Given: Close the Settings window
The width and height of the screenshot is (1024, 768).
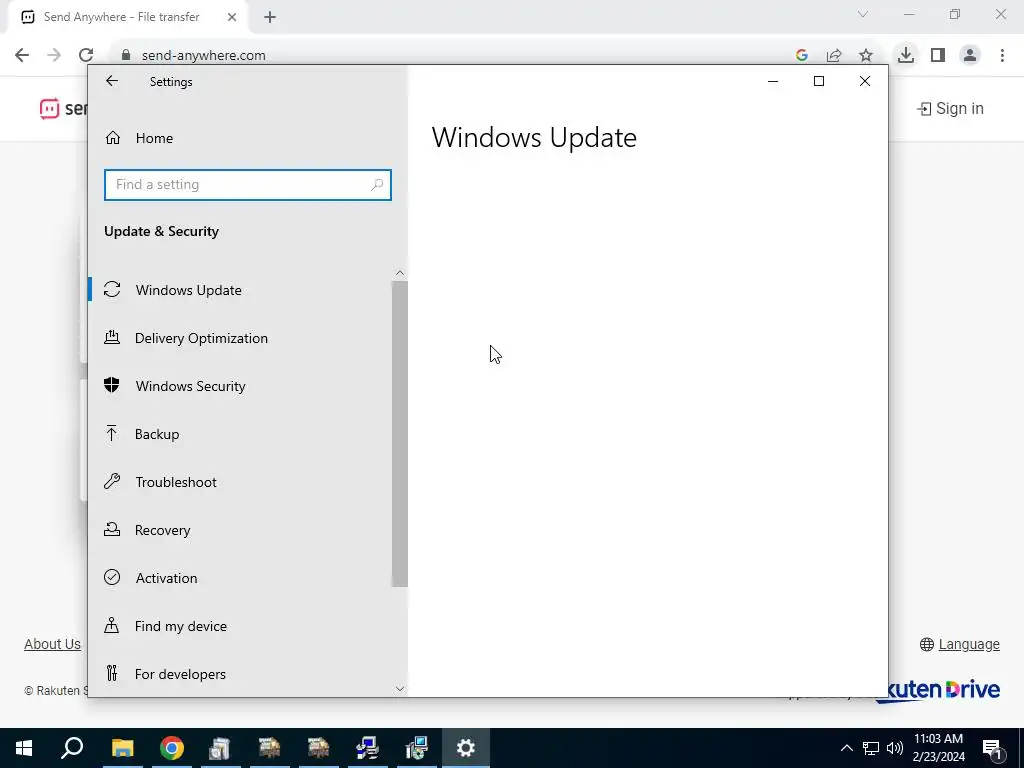Looking at the screenshot, I should pyautogui.click(x=865, y=81).
